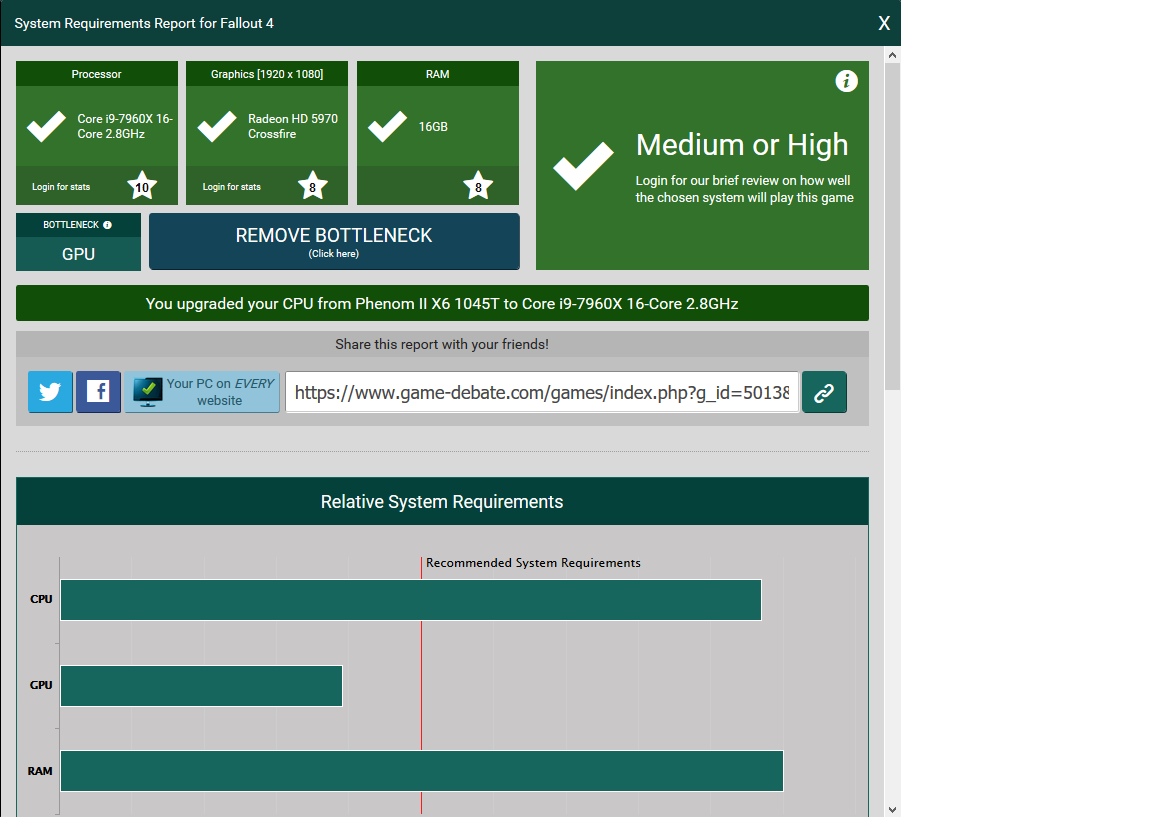Viewport: 1152px width, 825px height.
Task: Share report on Twitter
Action: pyautogui.click(x=50, y=392)
